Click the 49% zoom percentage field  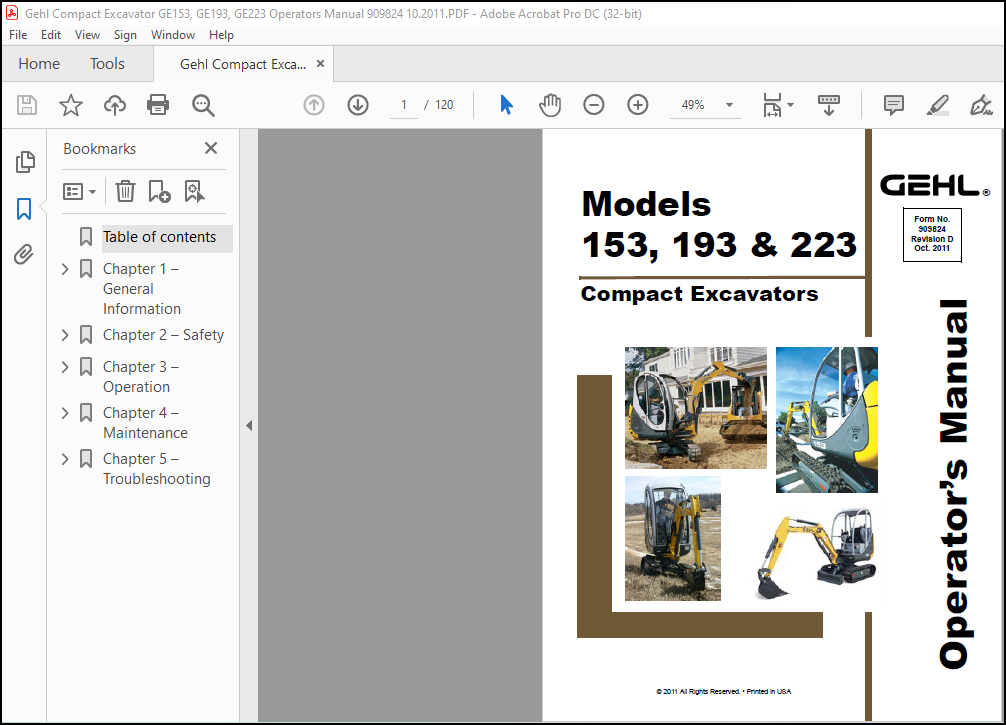click(693, 105)
